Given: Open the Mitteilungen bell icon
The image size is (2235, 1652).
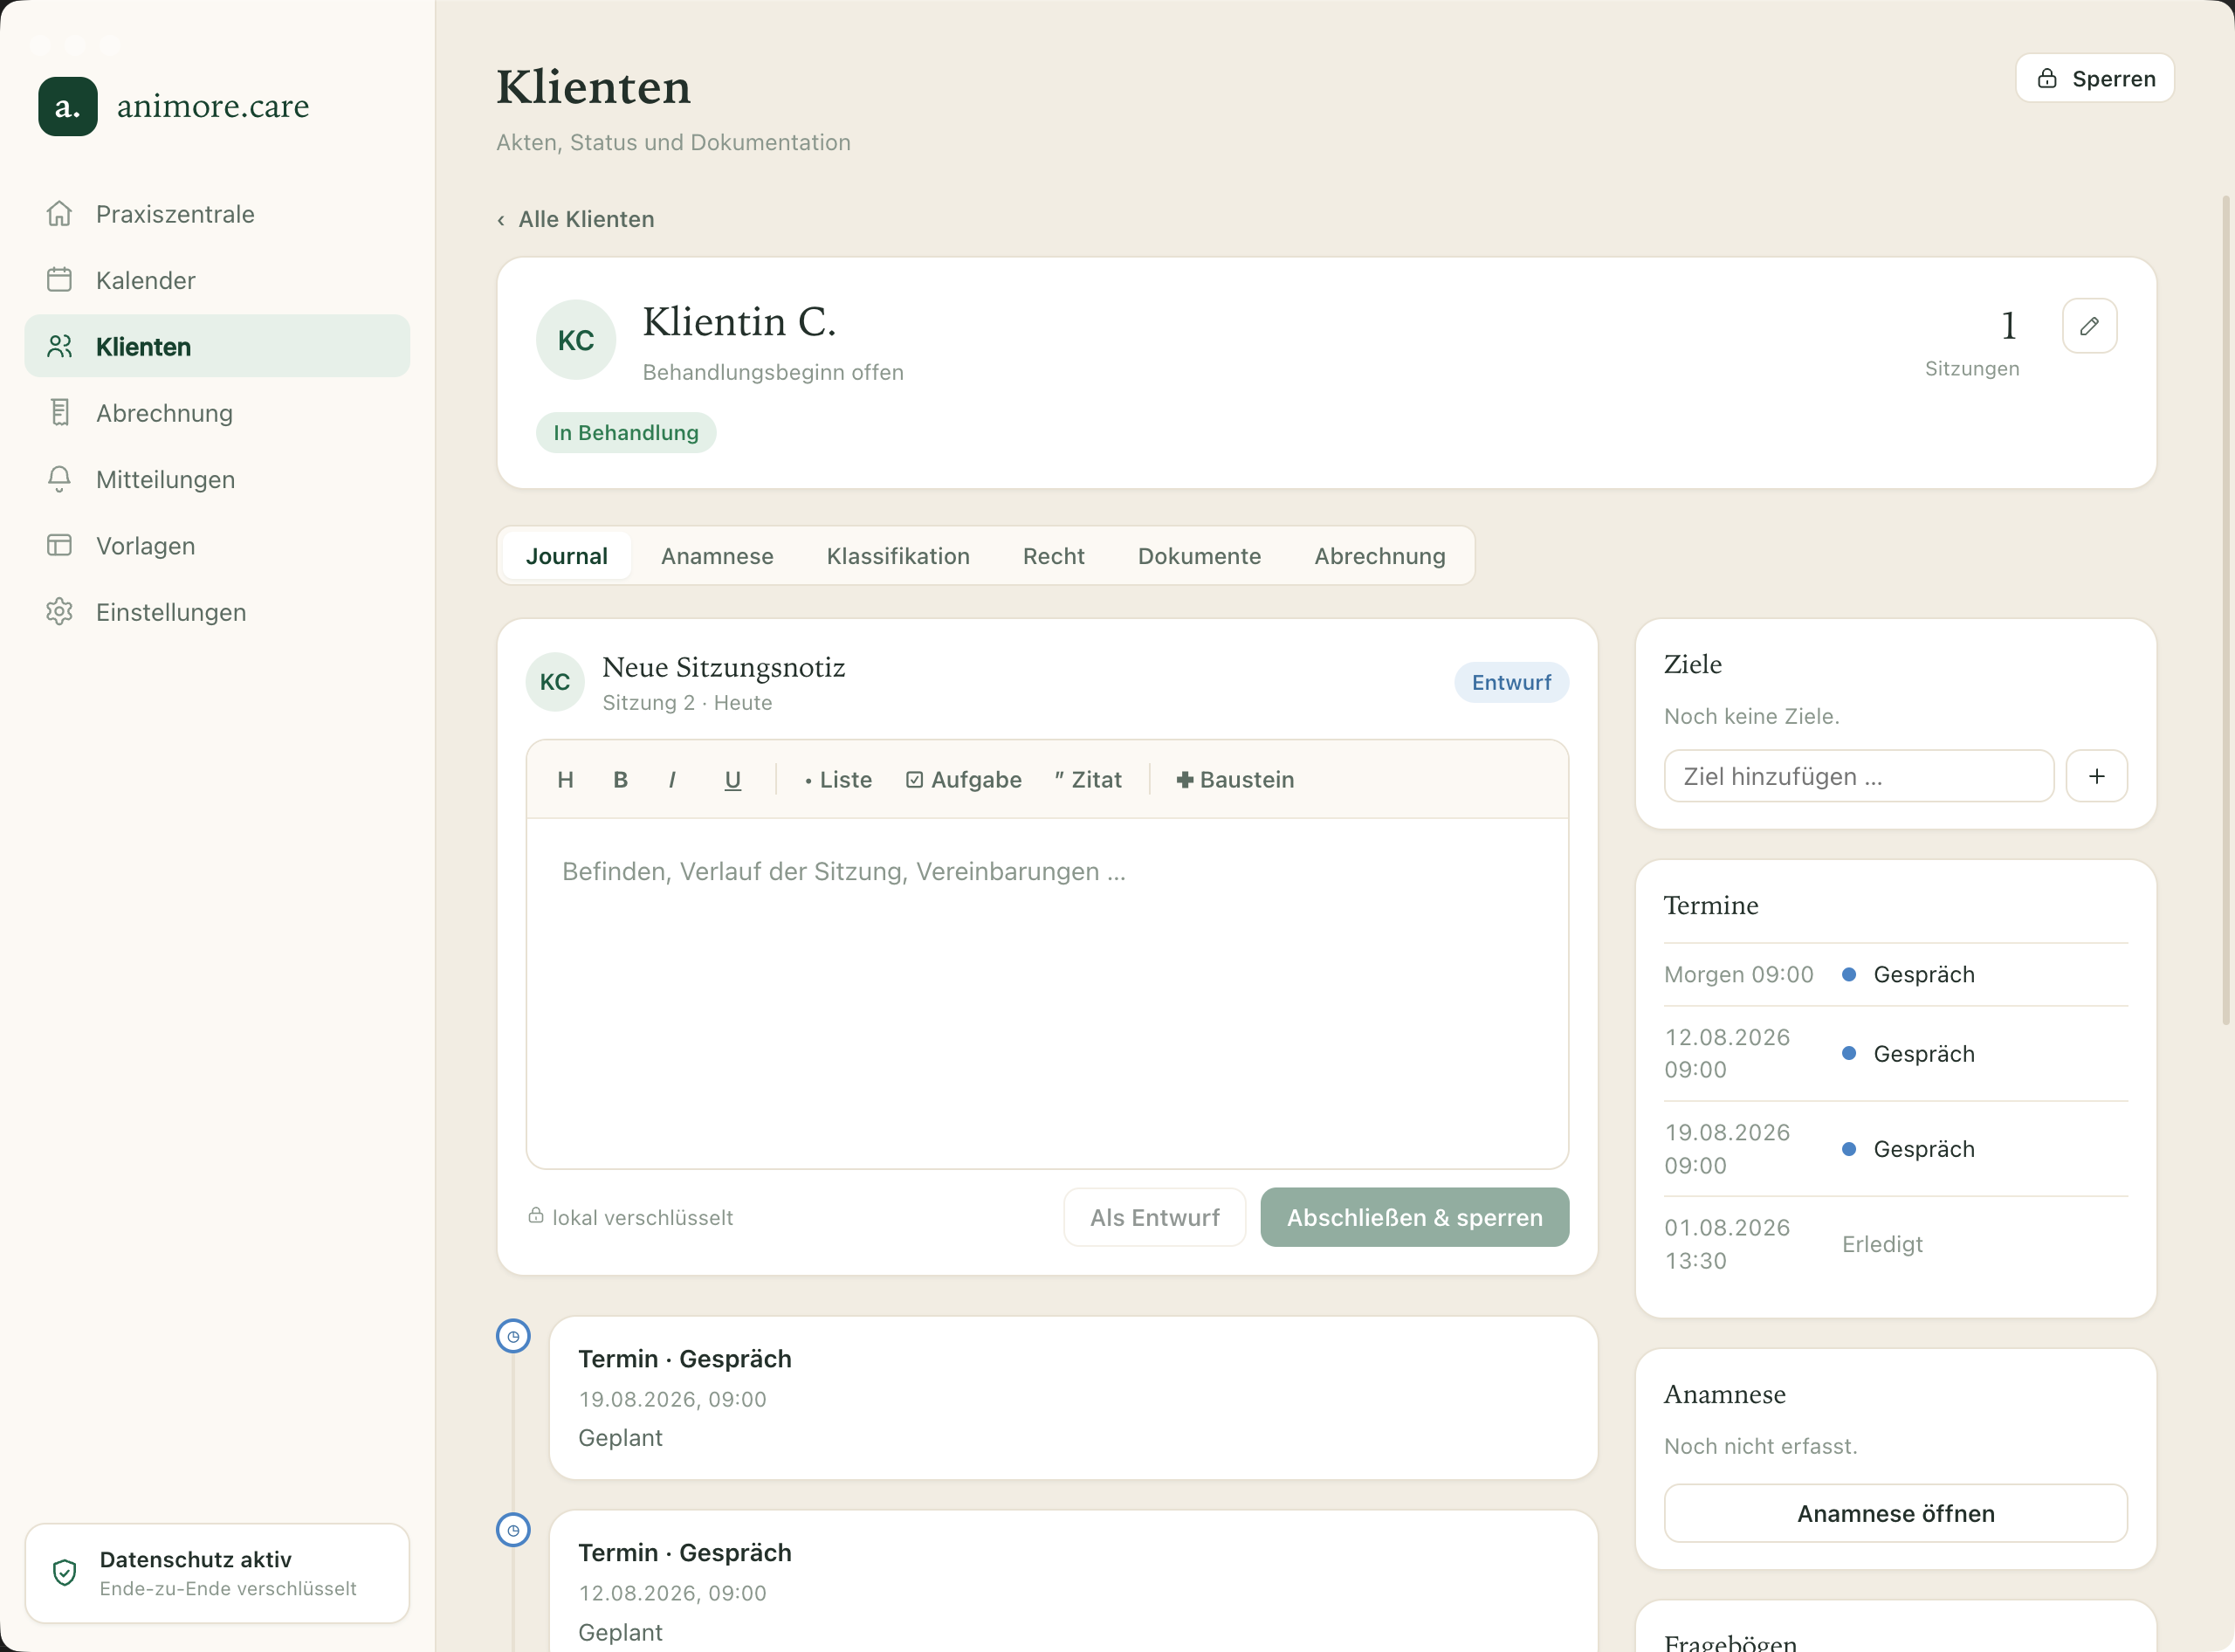Looking at the screenshot, I should tap(60, 479).
